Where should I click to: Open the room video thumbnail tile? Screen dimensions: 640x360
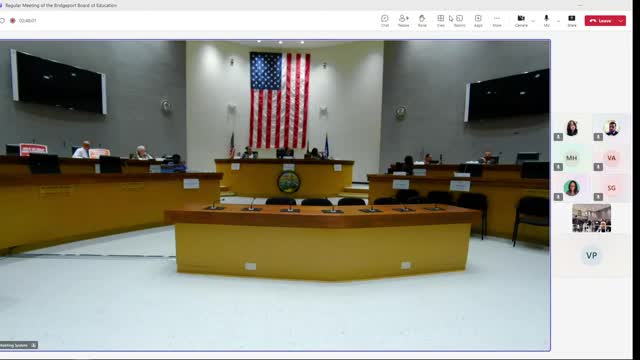point(591,218)
